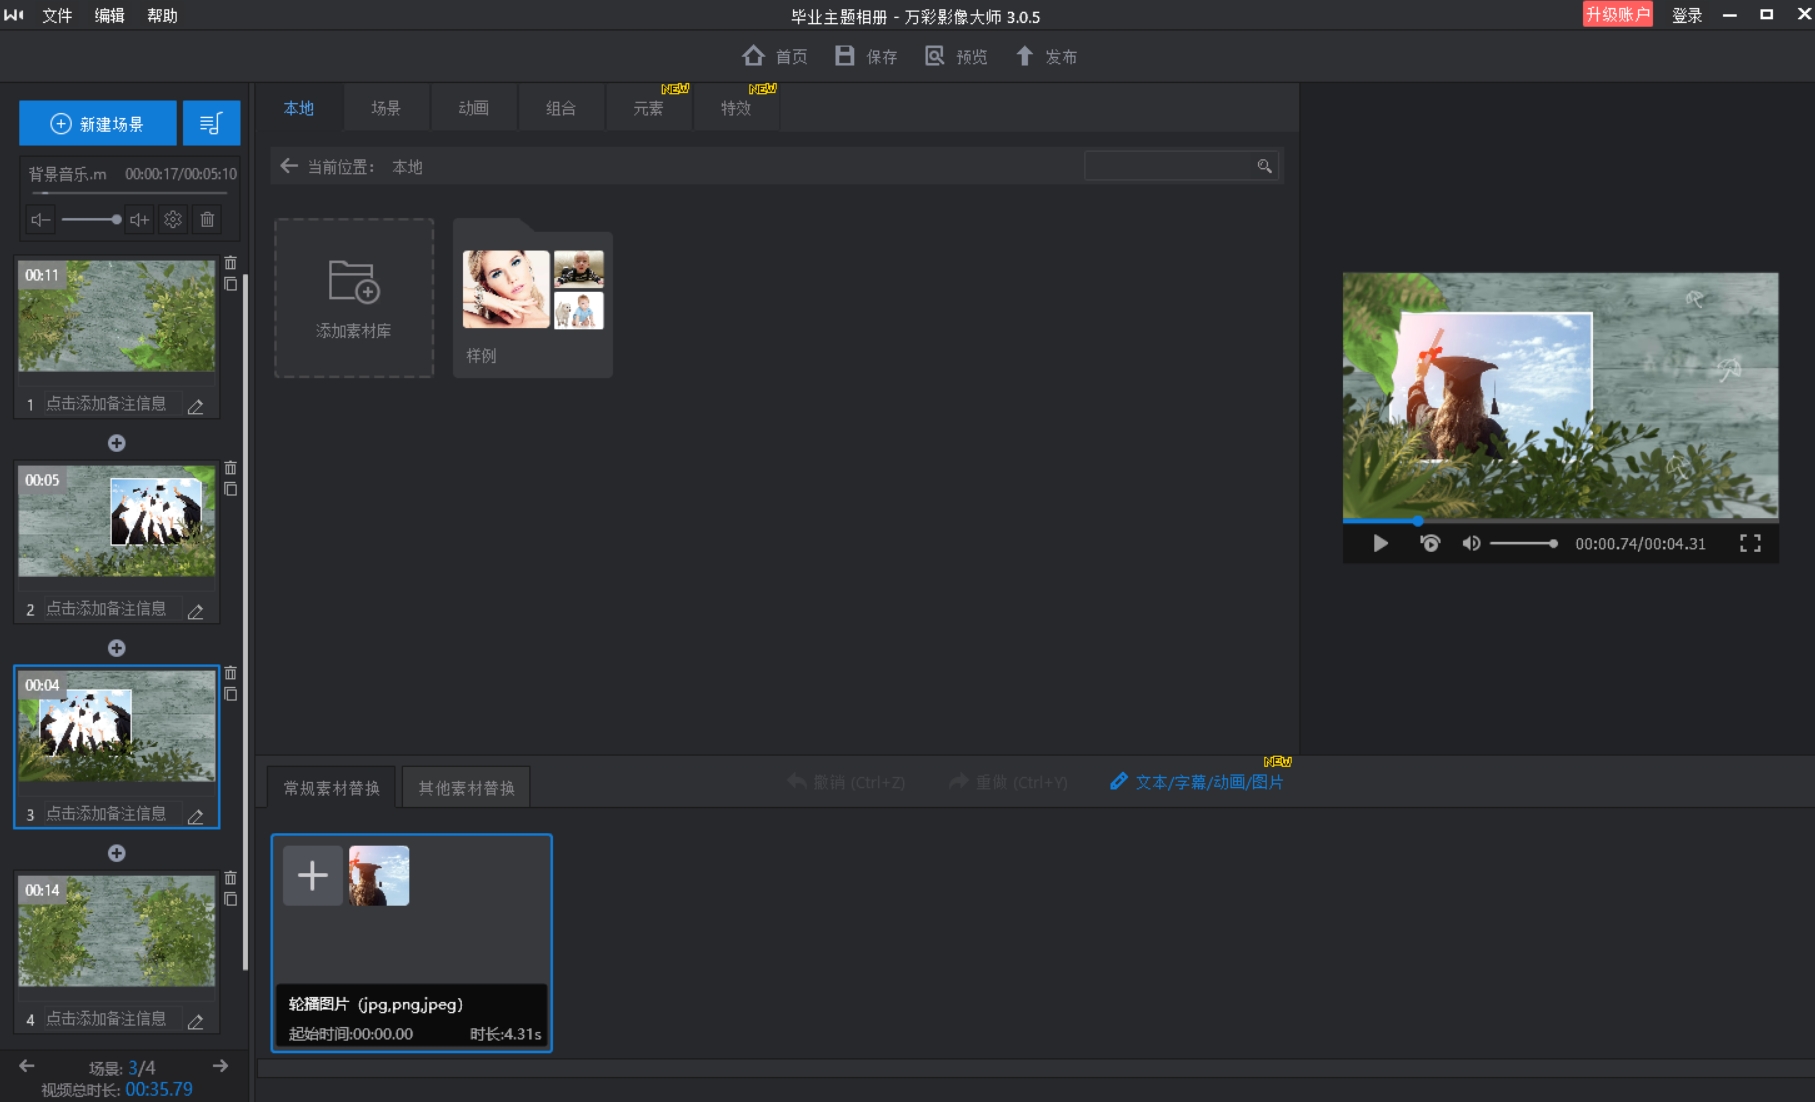
Task: Edit the note for scene 1
Action: pos(196,406)
